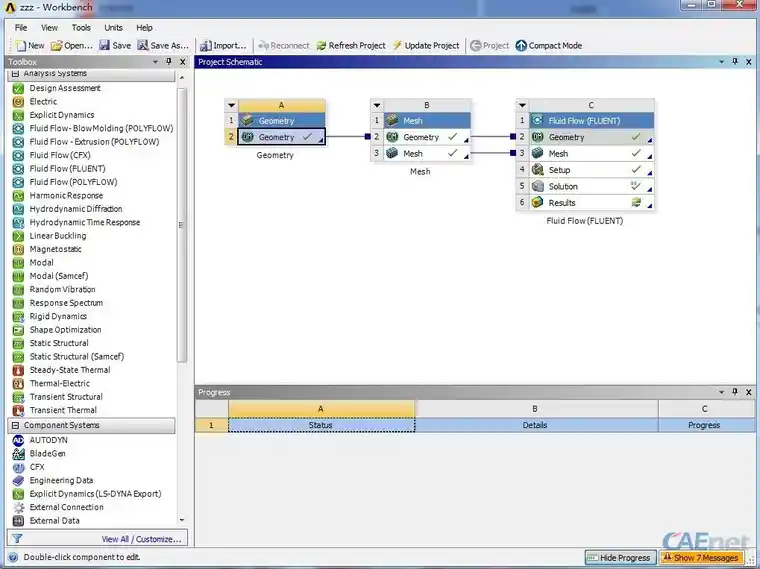Open the Help menu
This screenshot has height=569, width=760.
pyautogui.click(x=144, y=28)
